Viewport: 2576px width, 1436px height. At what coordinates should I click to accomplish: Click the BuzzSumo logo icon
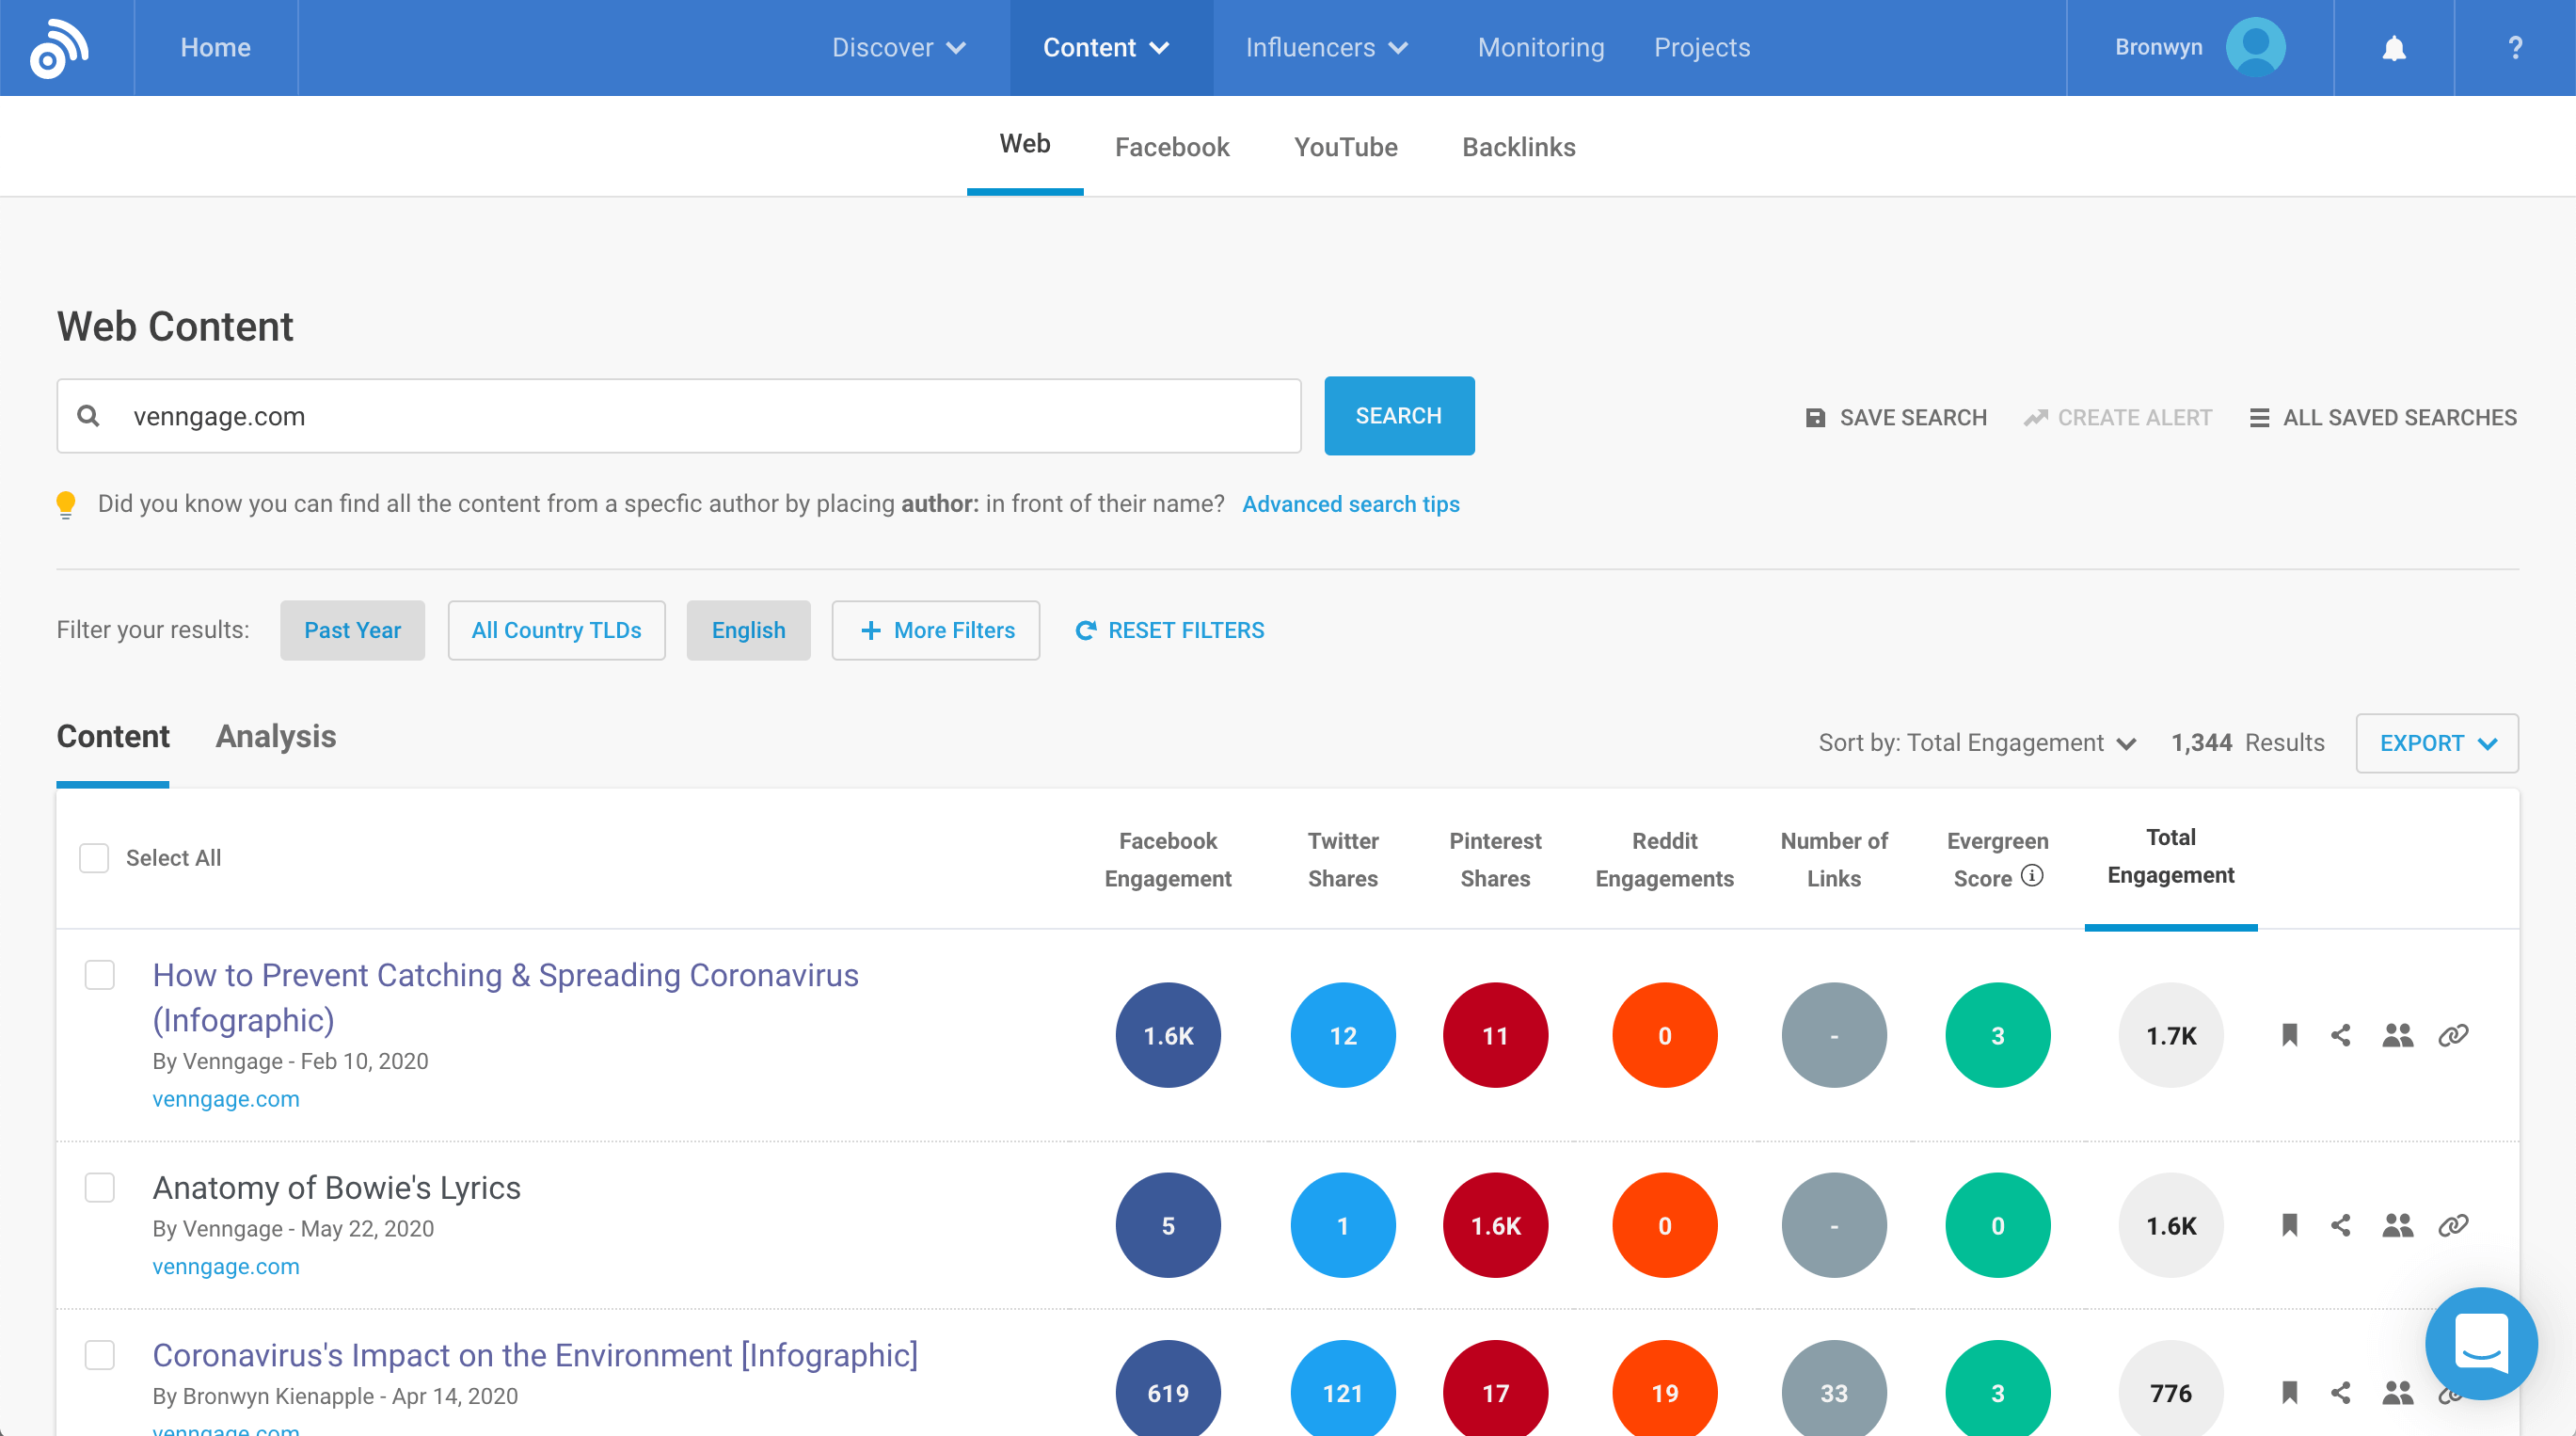point(59,48)
